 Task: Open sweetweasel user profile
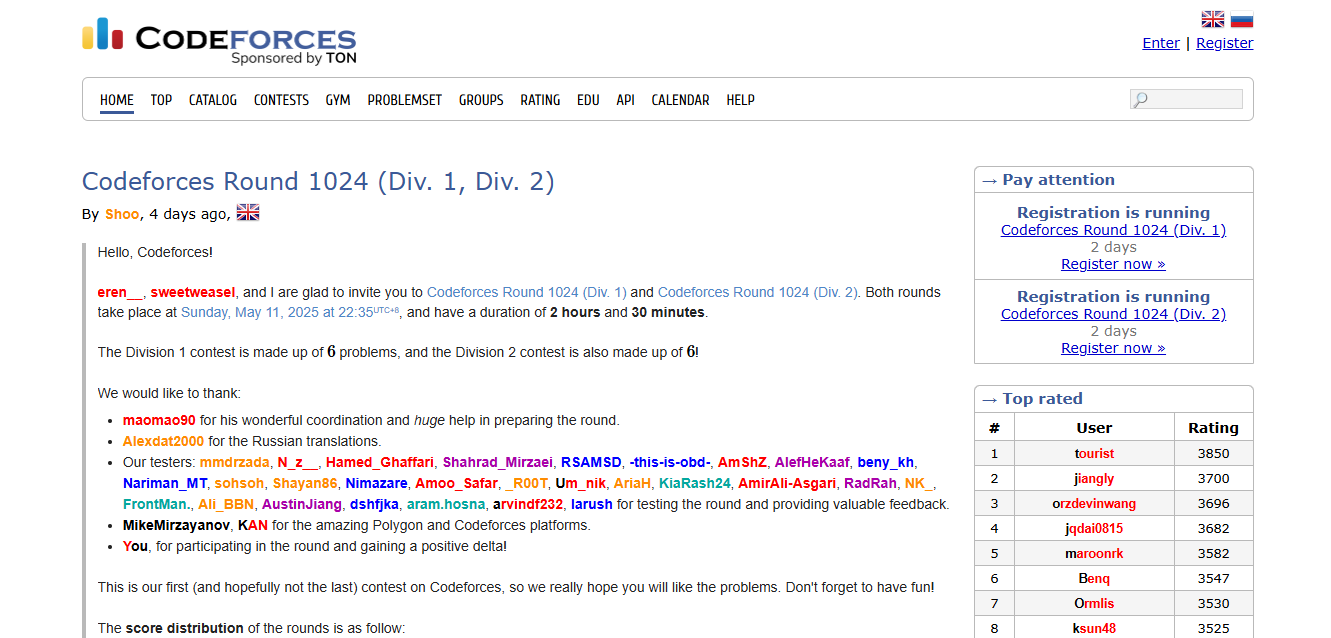tap(193, 292)
